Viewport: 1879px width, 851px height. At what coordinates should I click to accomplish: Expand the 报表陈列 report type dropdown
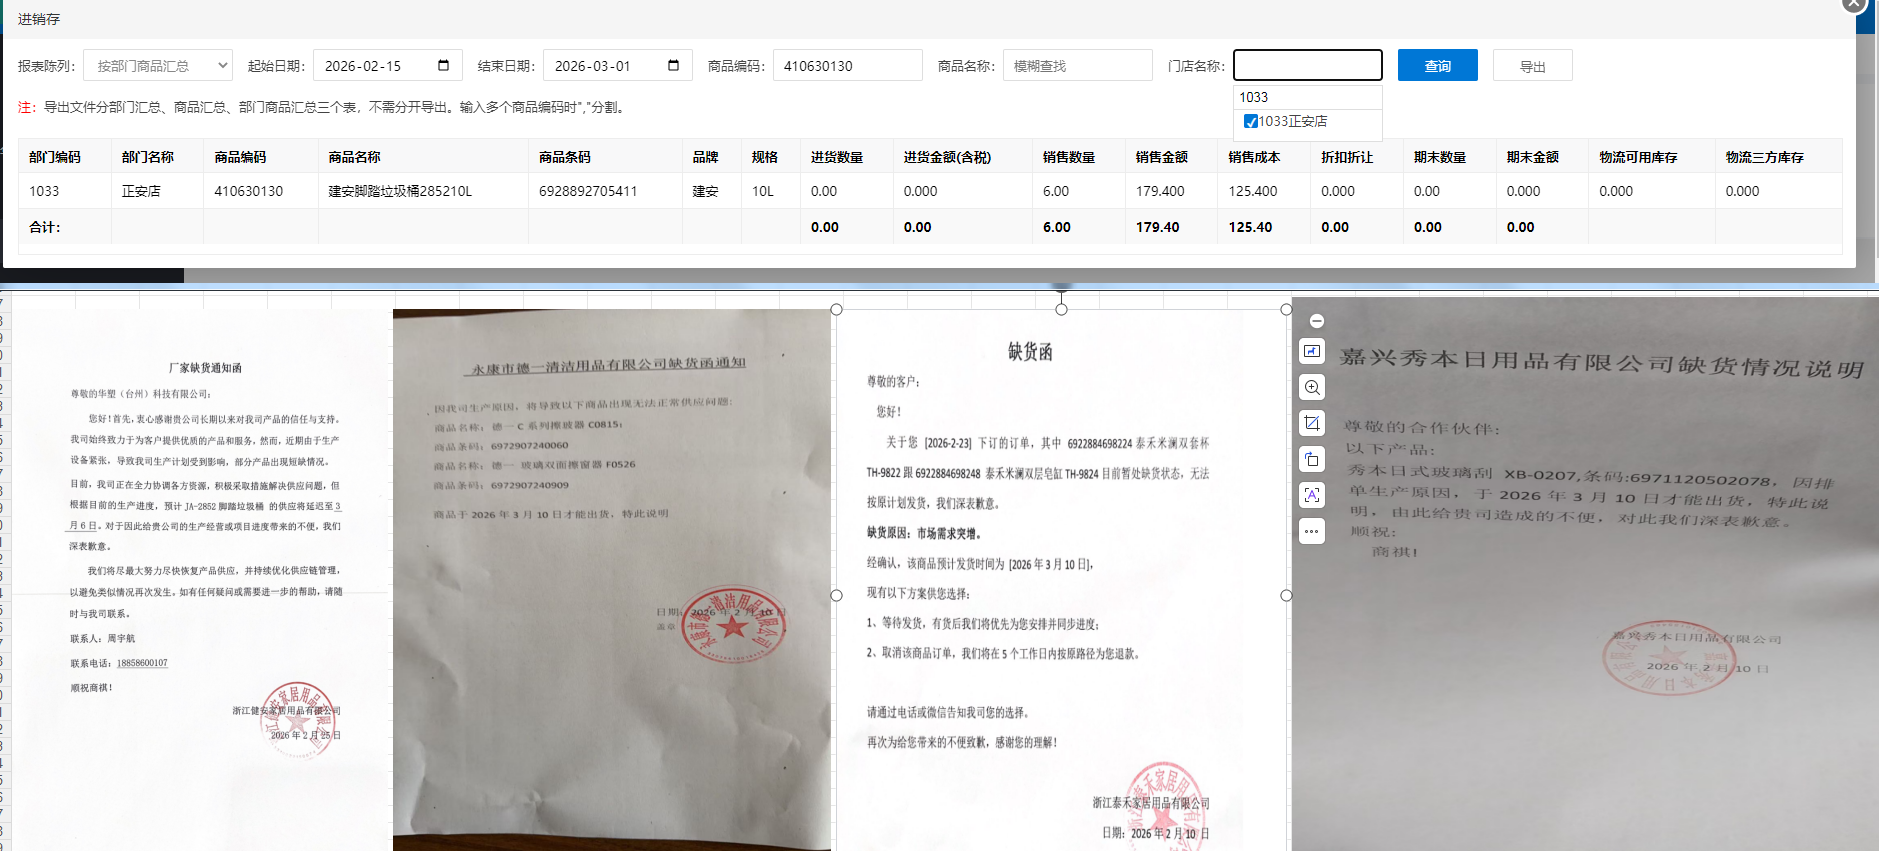158,66
